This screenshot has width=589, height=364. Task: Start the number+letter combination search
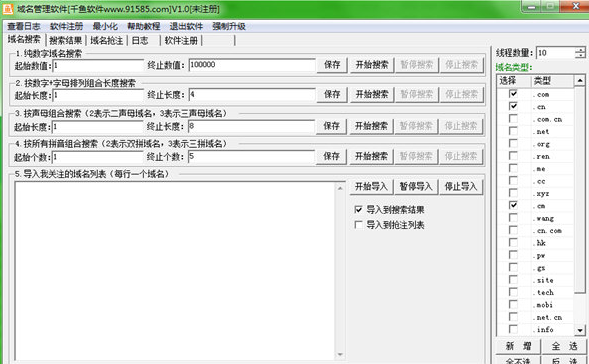[372, 94]
